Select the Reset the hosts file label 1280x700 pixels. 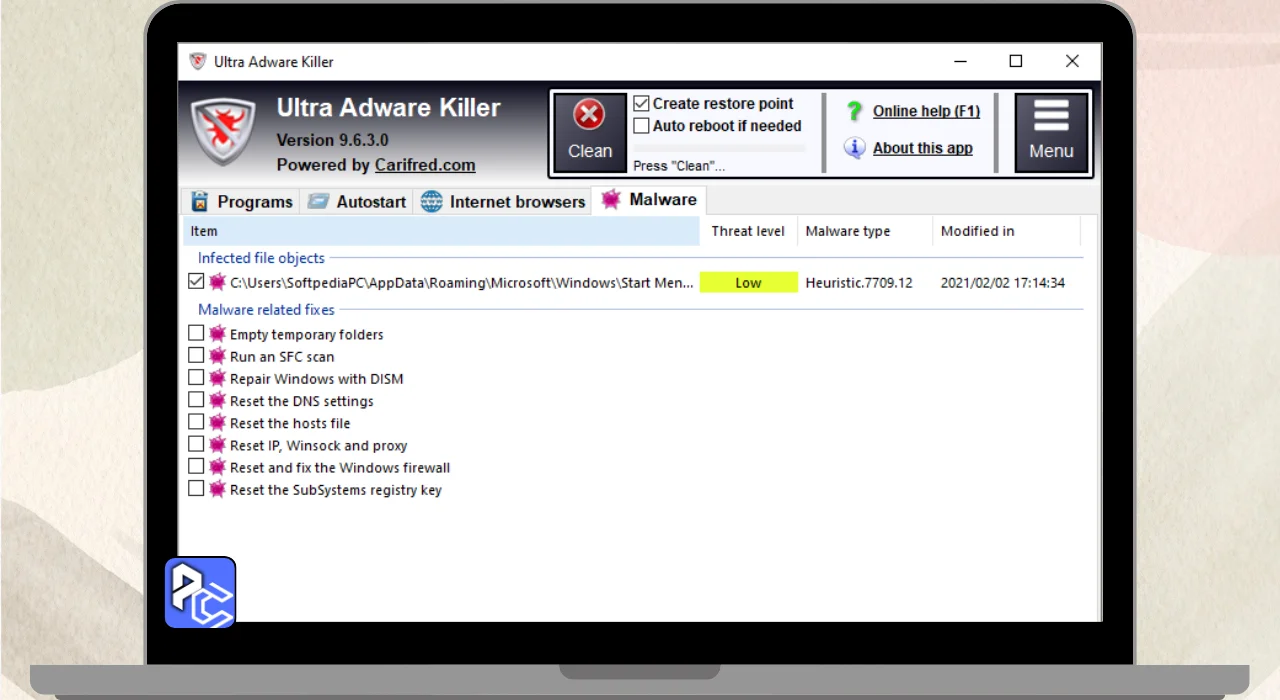point(290,423)
